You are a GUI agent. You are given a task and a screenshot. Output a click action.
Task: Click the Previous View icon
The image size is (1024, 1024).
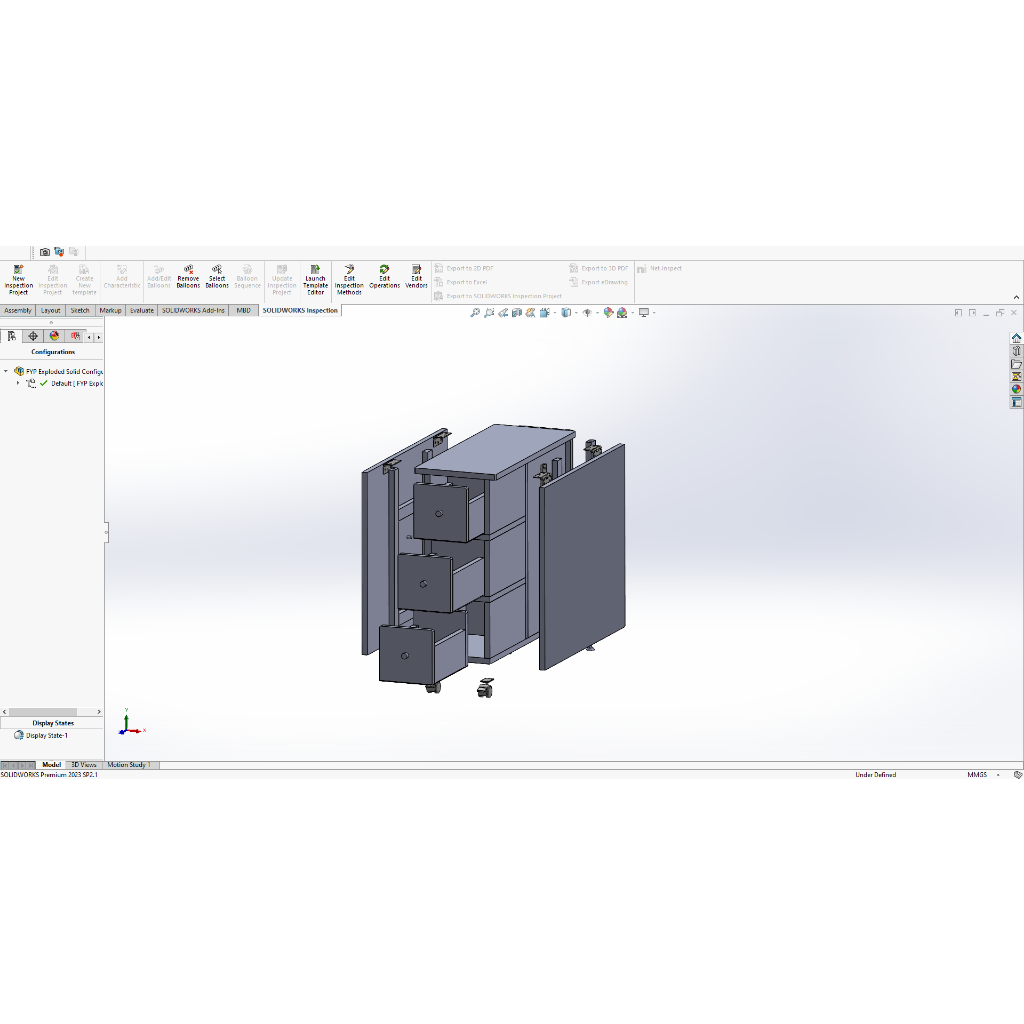click(x=503, y=313)
